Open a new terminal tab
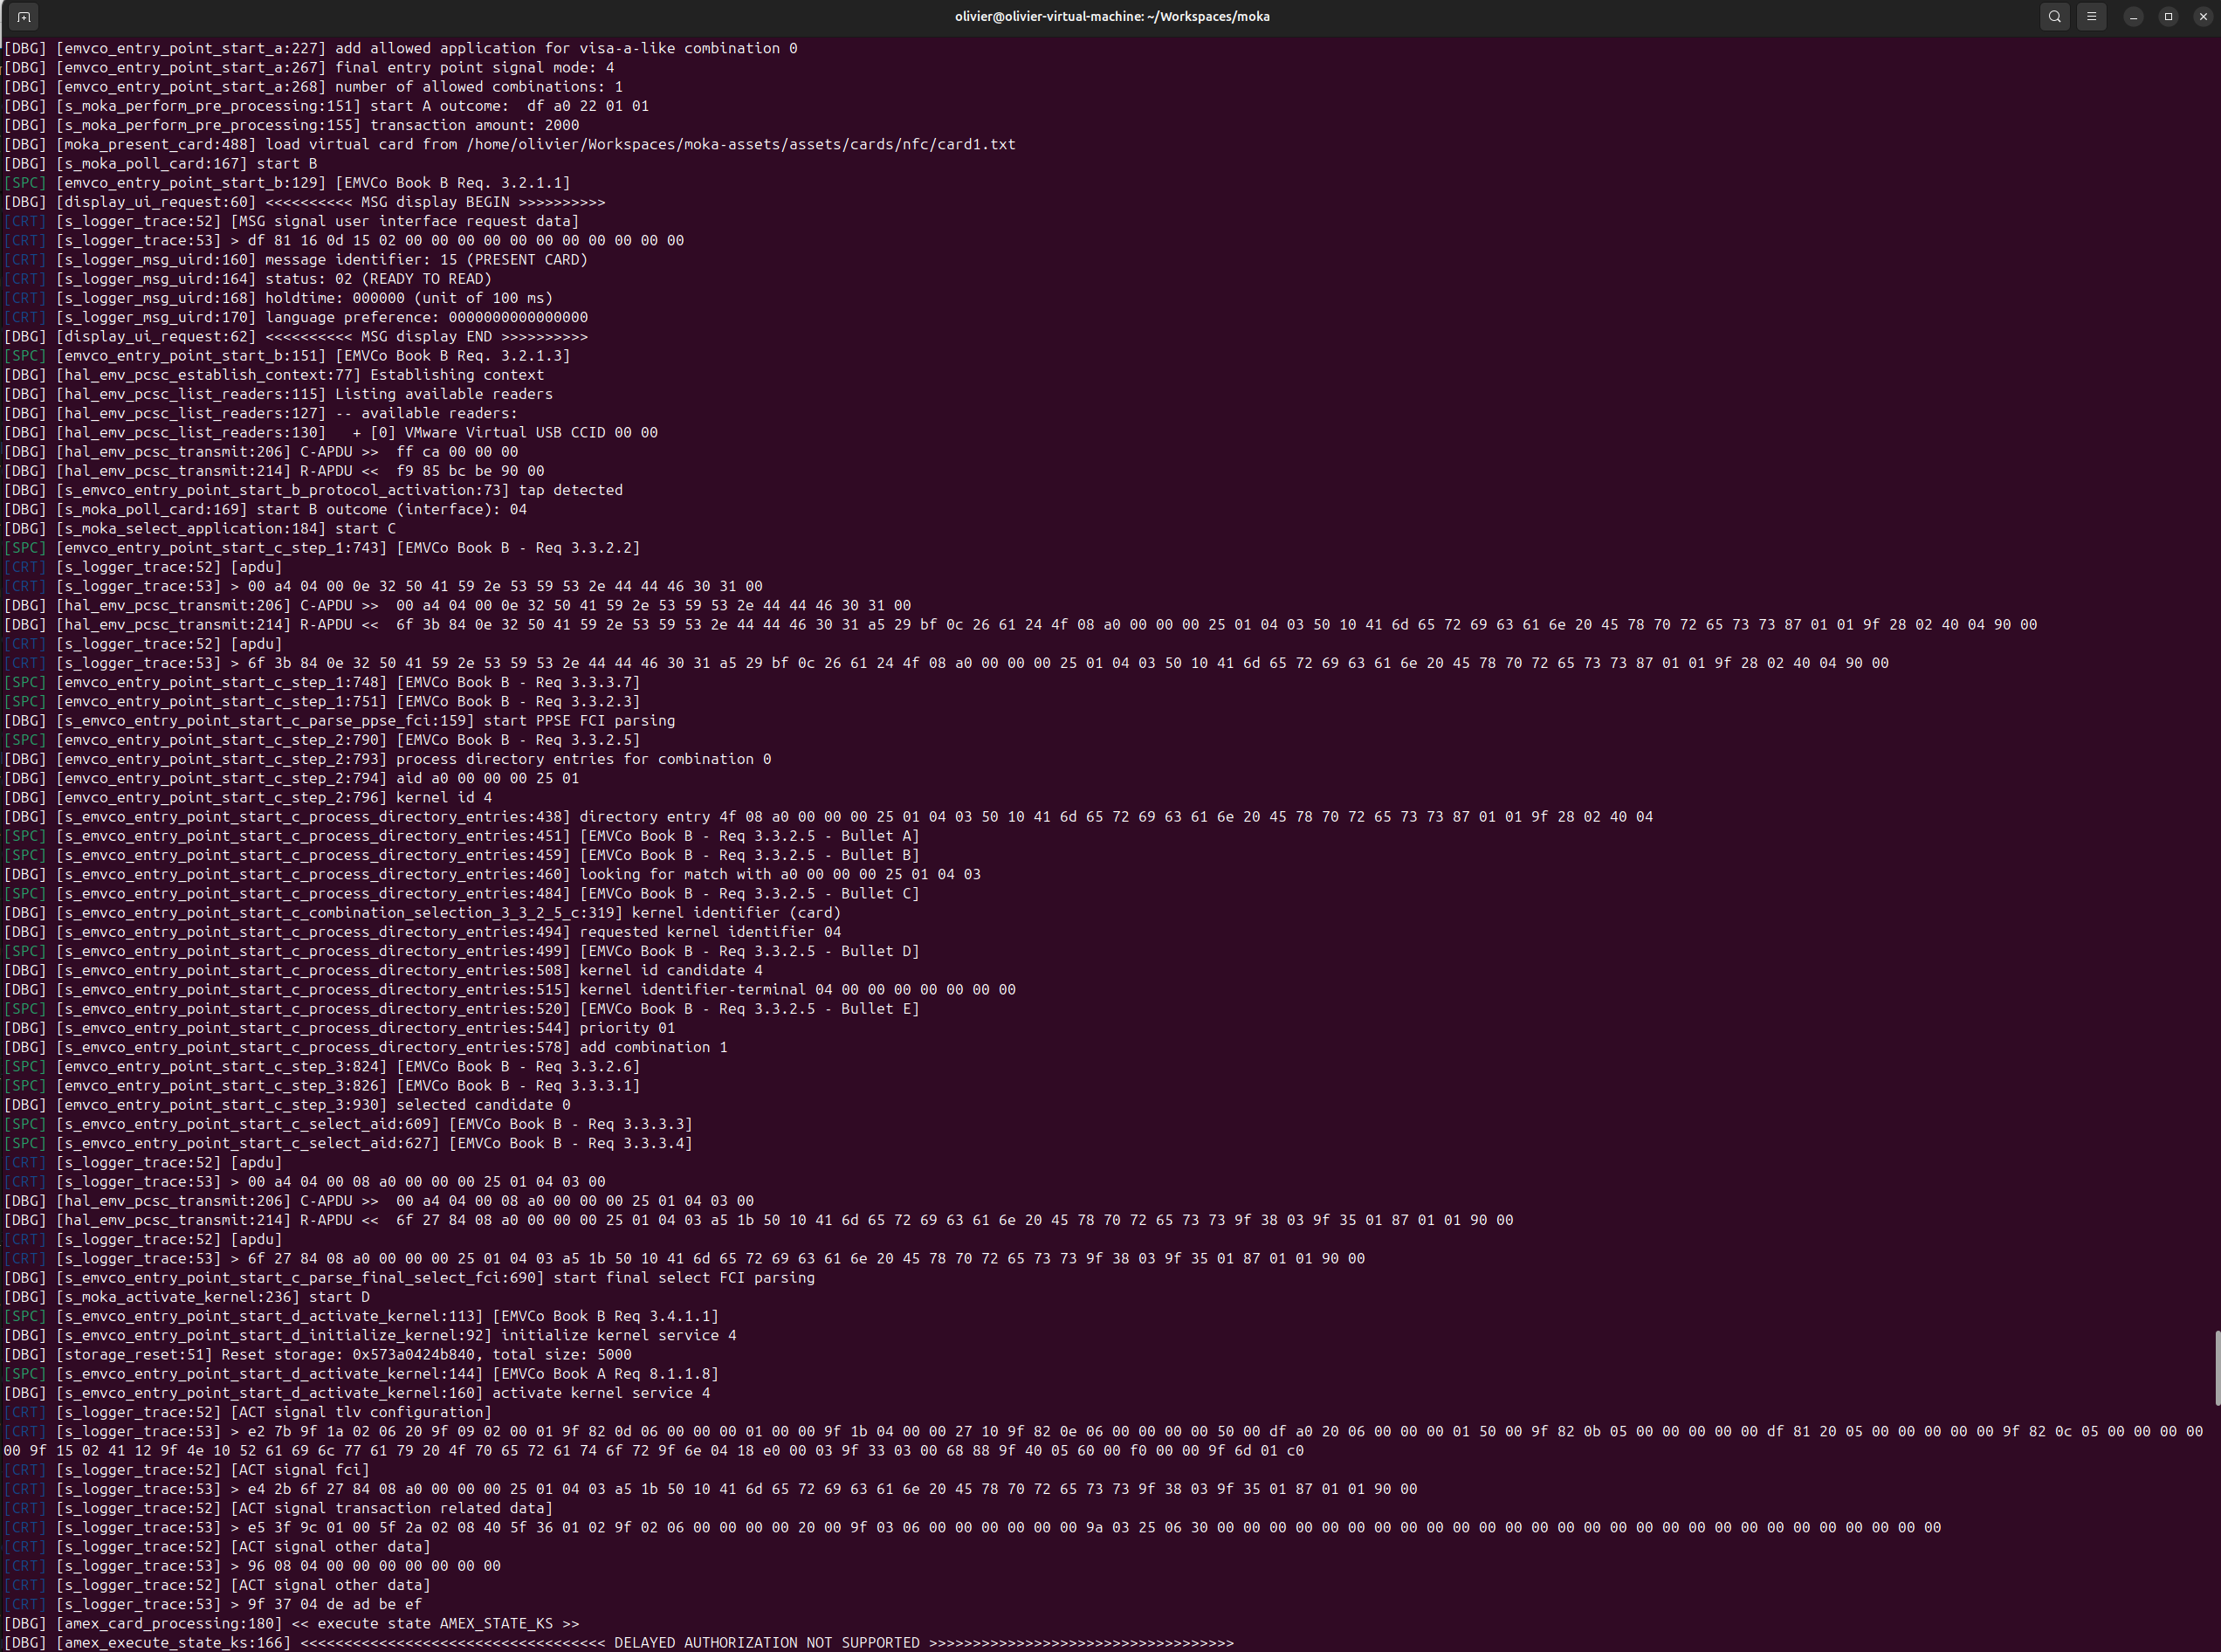The height and width of the screenshot is (1652, 2221). click(24, 16)
